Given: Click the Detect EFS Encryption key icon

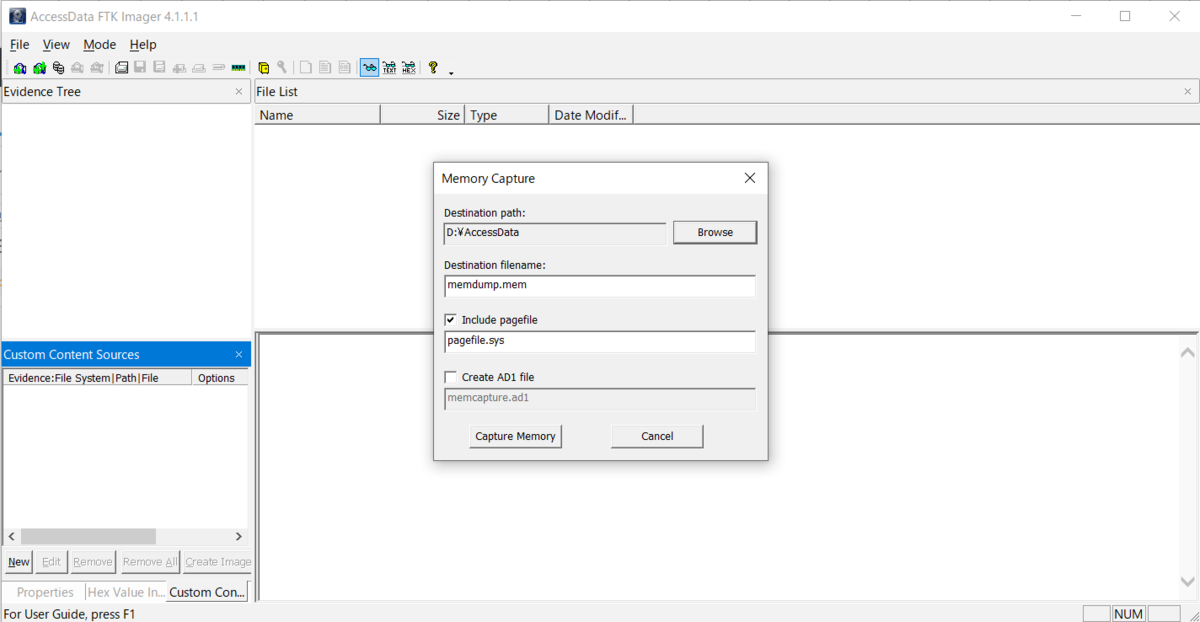Looking at the screenshot, I should coord(282,68).
